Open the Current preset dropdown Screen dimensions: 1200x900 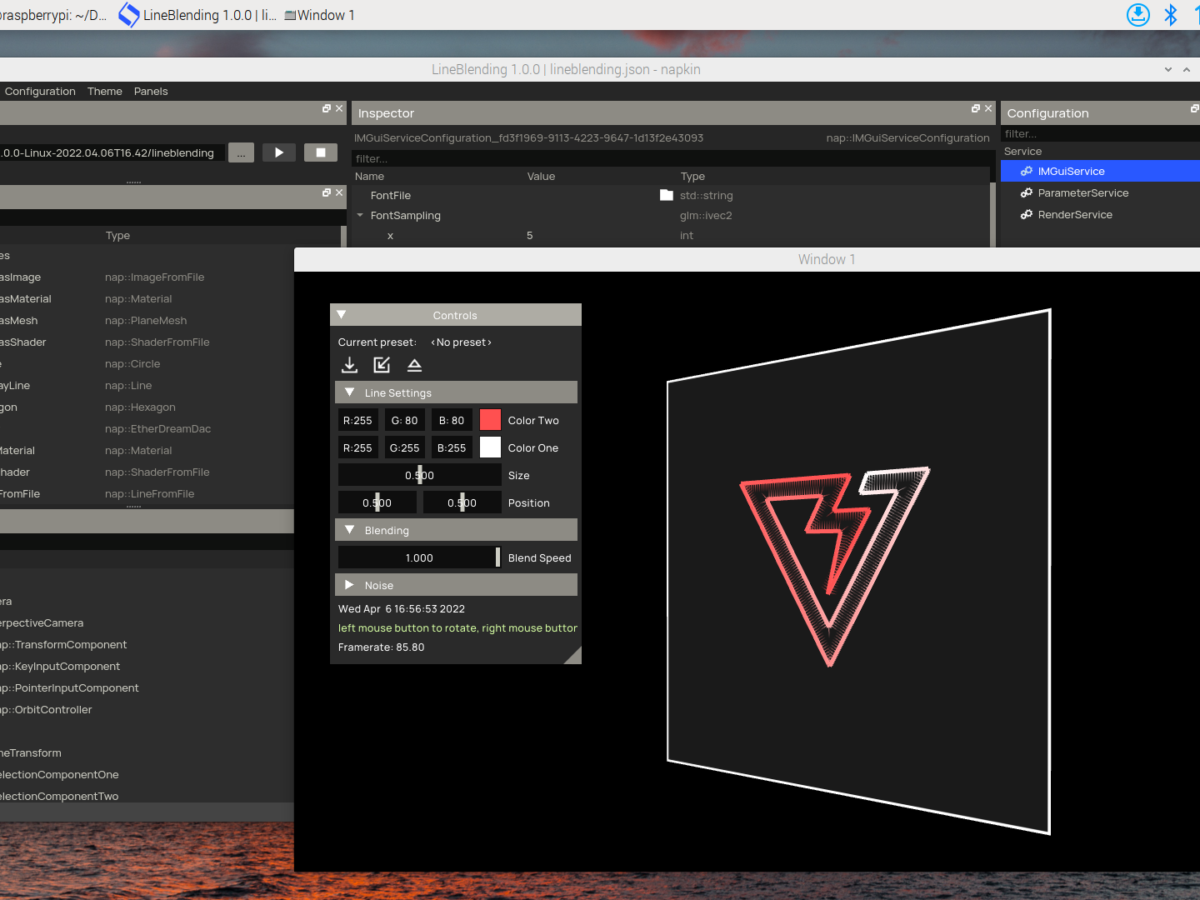461,342
